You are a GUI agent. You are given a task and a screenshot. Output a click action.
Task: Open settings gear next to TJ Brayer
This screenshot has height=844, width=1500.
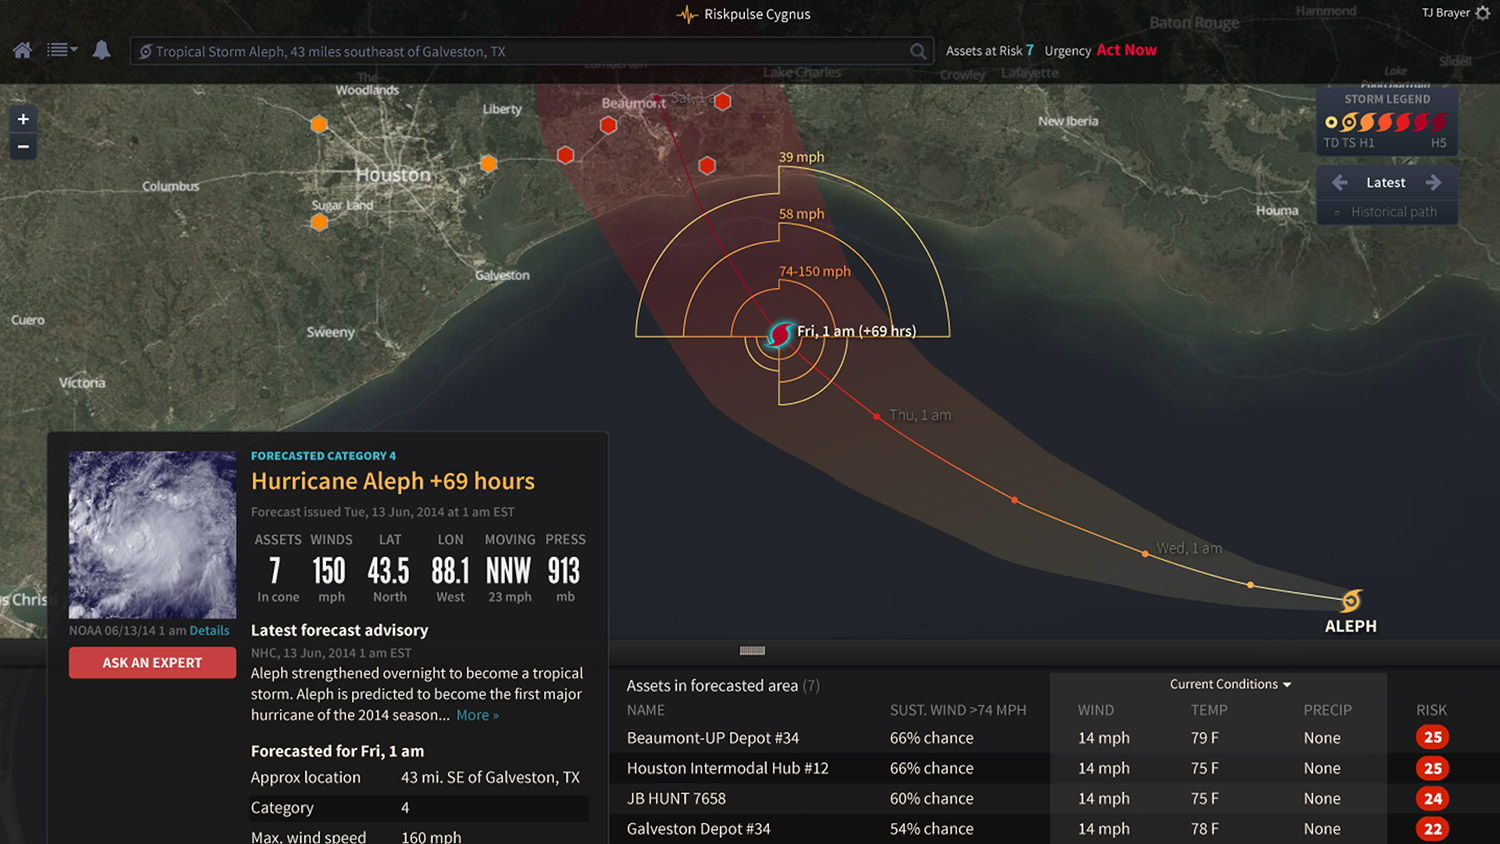pos(1483,13)
